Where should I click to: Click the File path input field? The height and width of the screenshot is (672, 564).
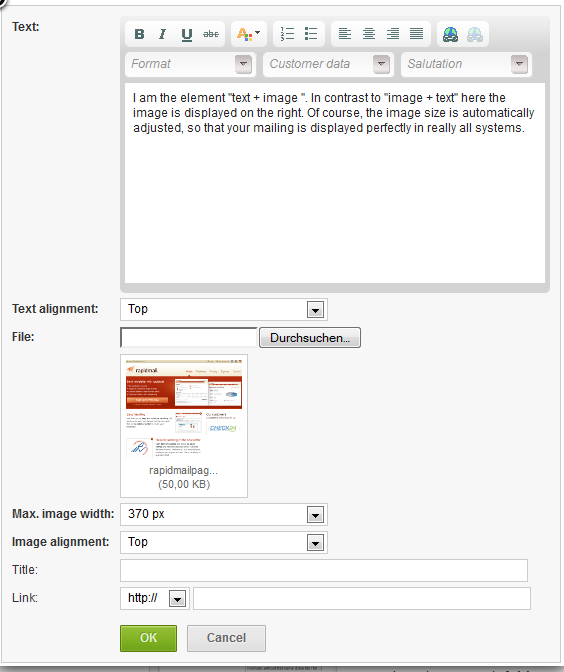[x=189, y=338]
